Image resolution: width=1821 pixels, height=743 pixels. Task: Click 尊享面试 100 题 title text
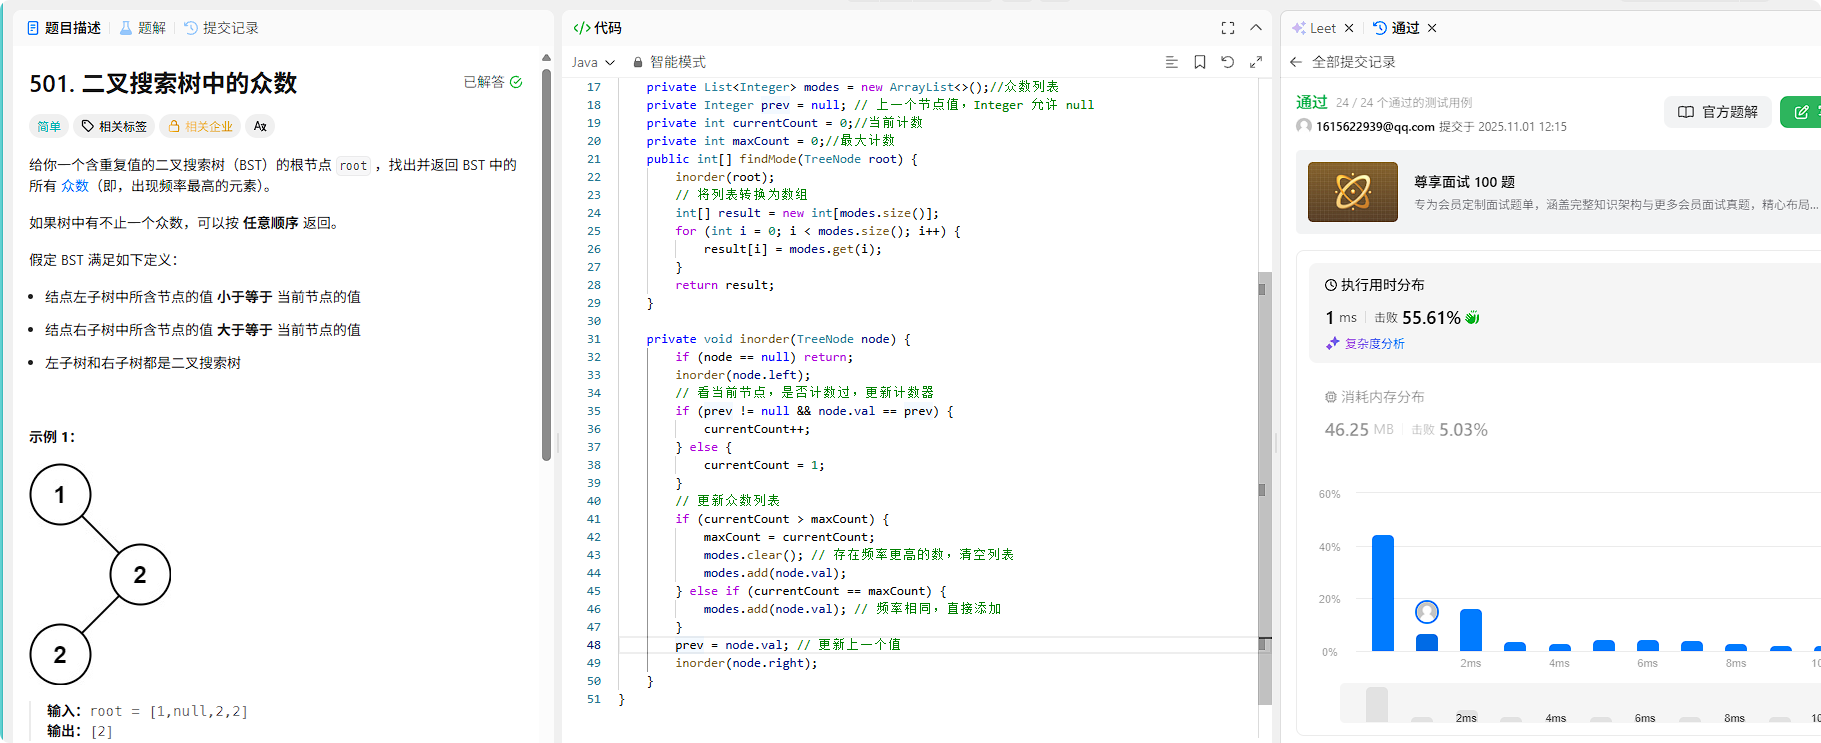(1464, 182)
